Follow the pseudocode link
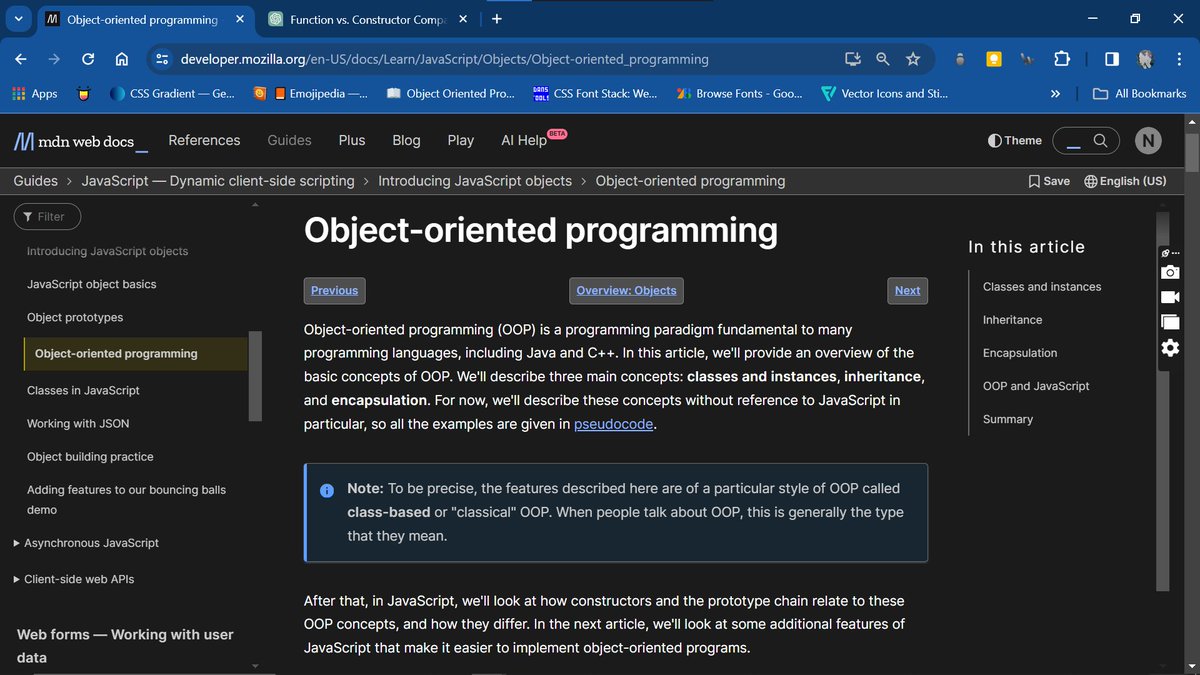 614,424
